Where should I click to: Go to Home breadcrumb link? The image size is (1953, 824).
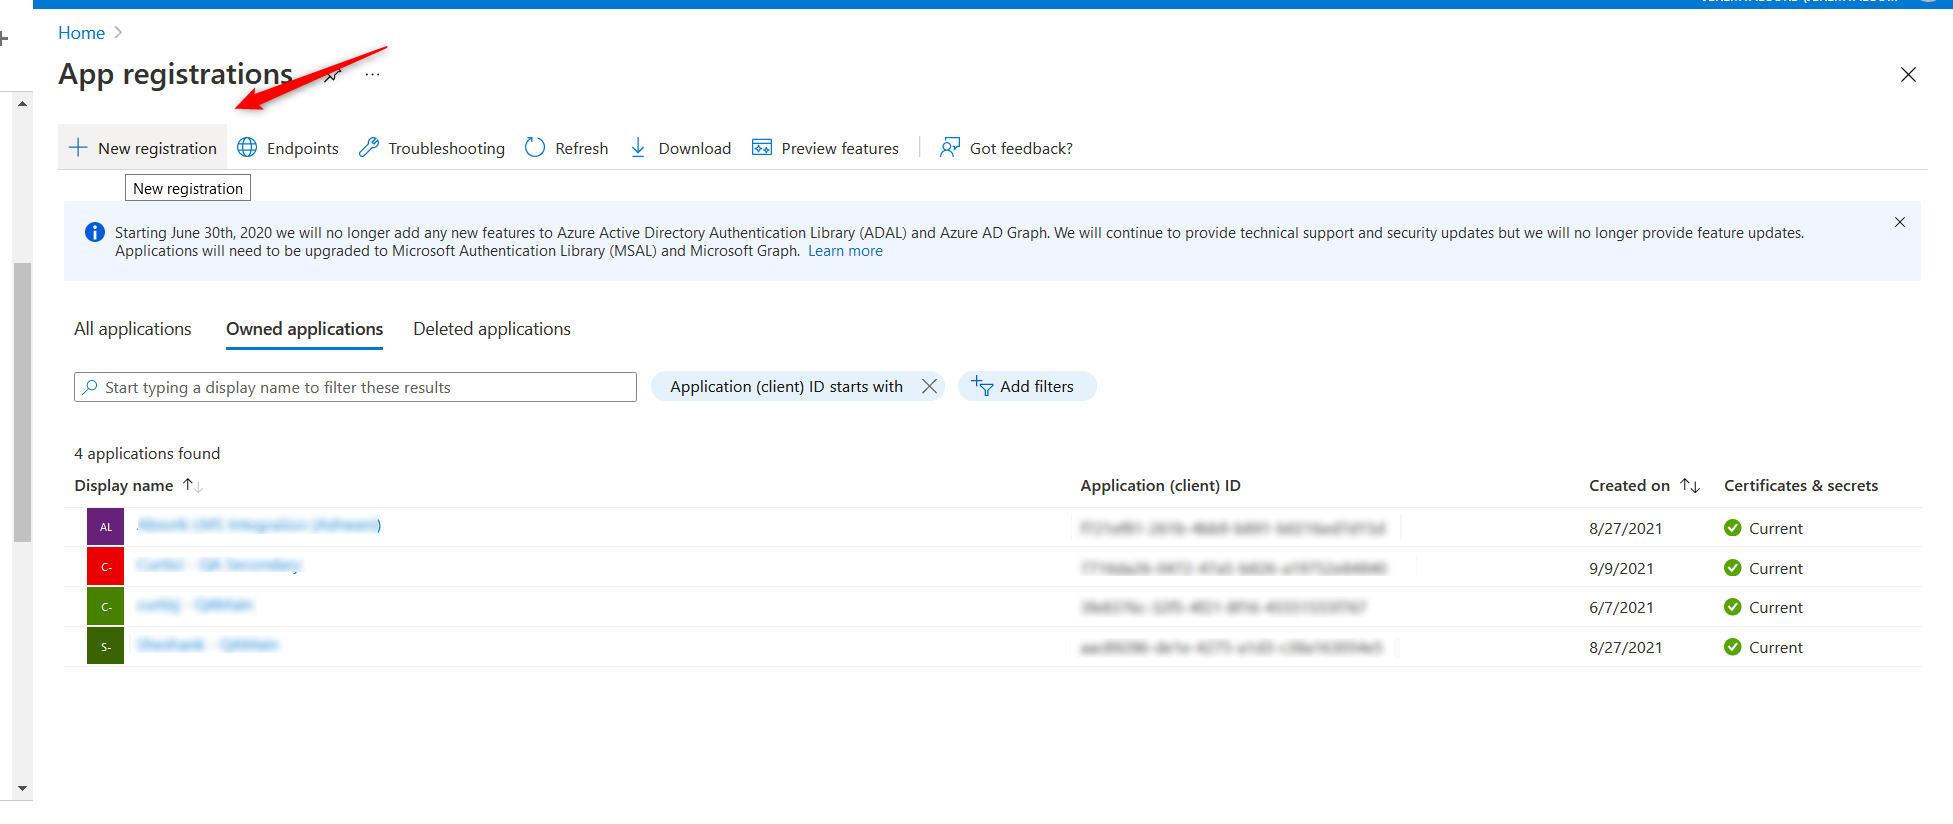point(81,33)
